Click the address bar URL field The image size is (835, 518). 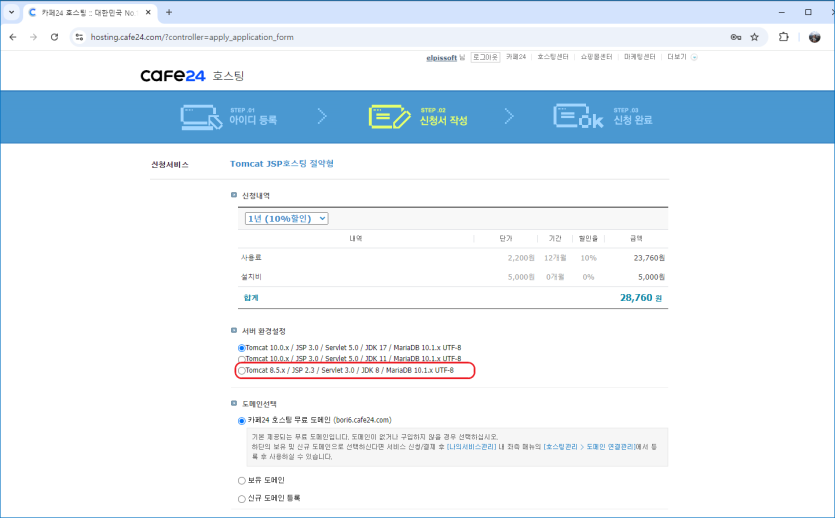405,37
